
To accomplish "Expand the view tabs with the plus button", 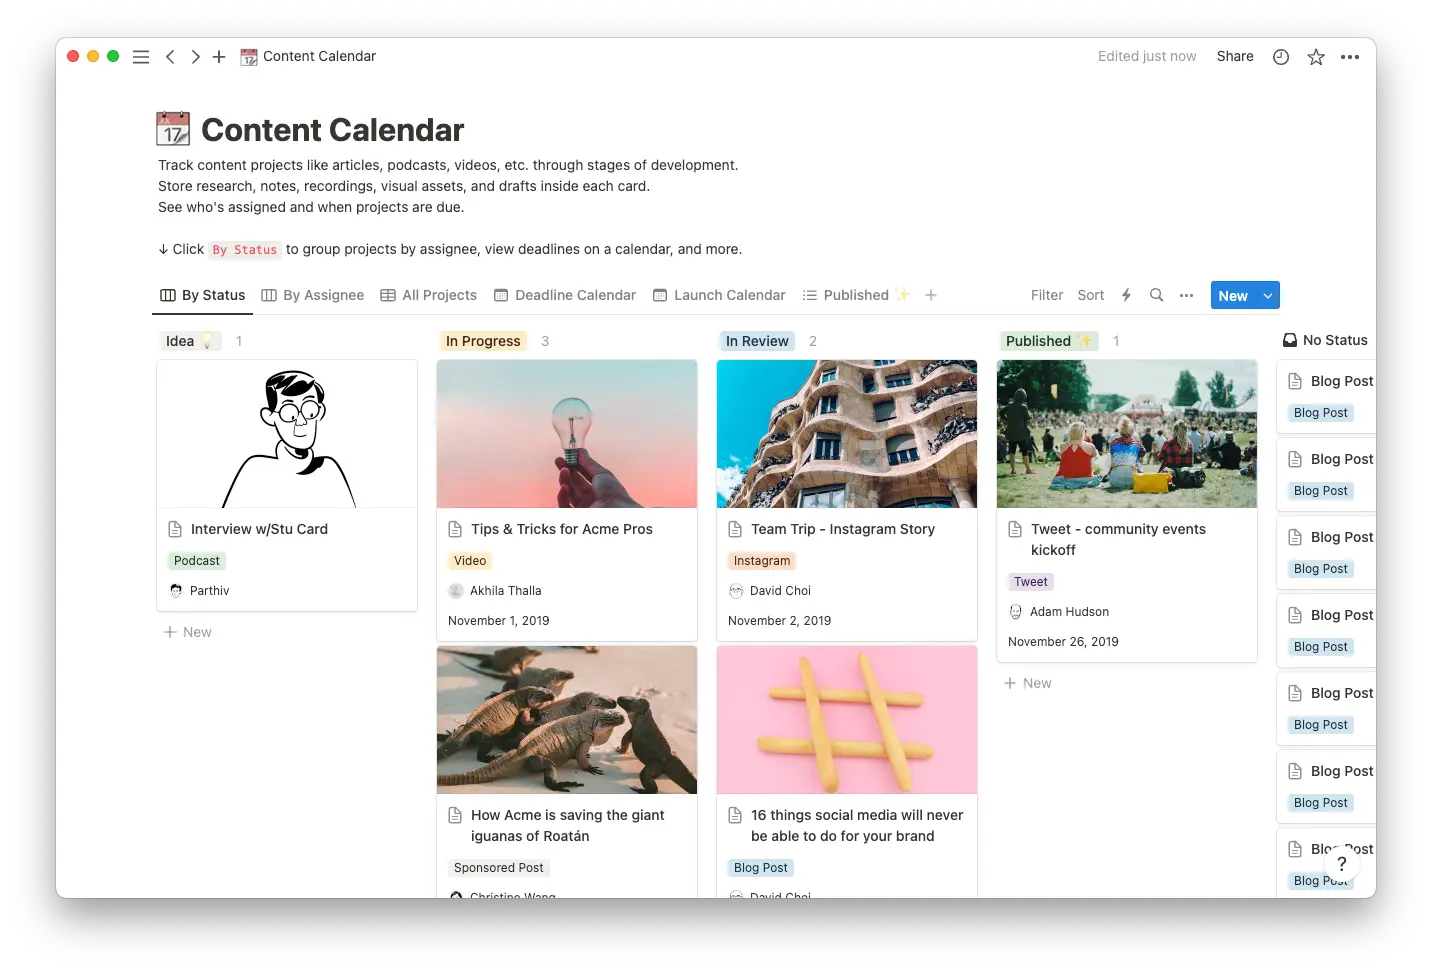I will point(930,295).
